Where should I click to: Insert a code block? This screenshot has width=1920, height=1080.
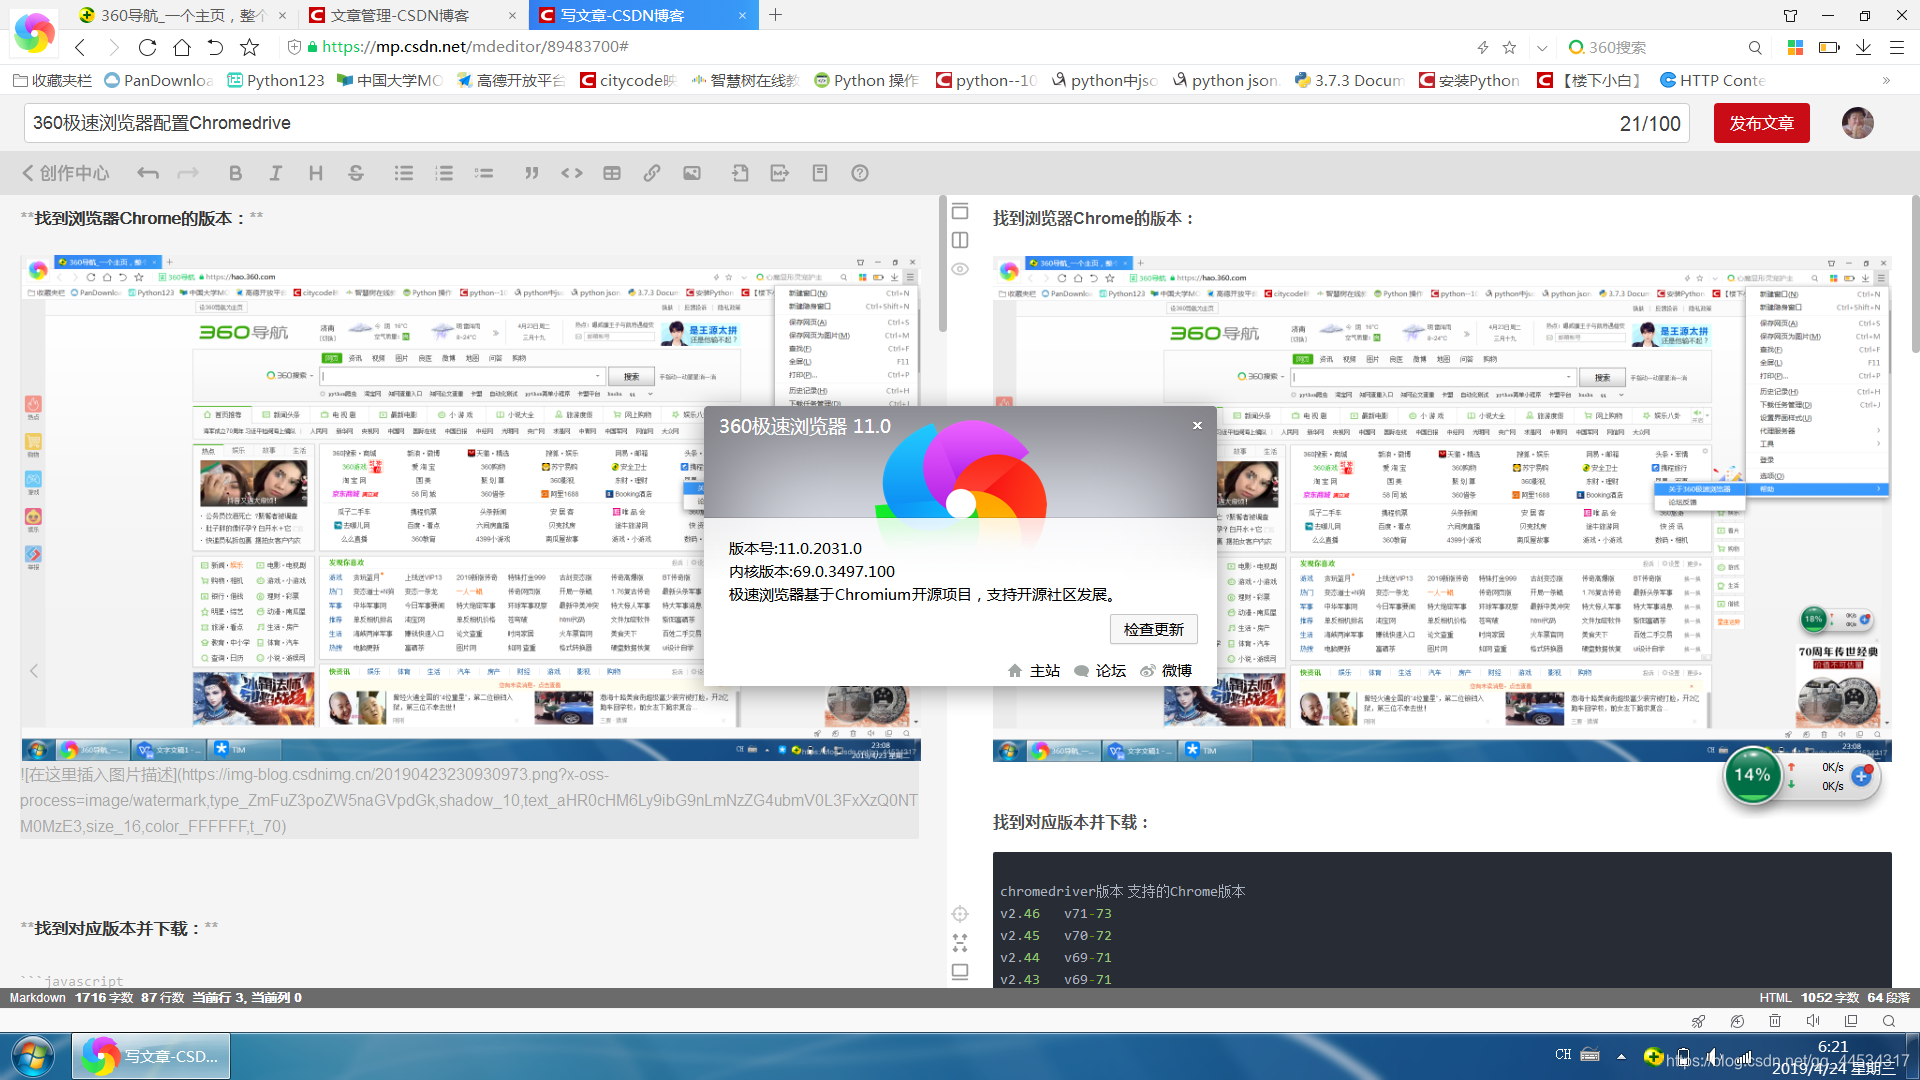572,173
